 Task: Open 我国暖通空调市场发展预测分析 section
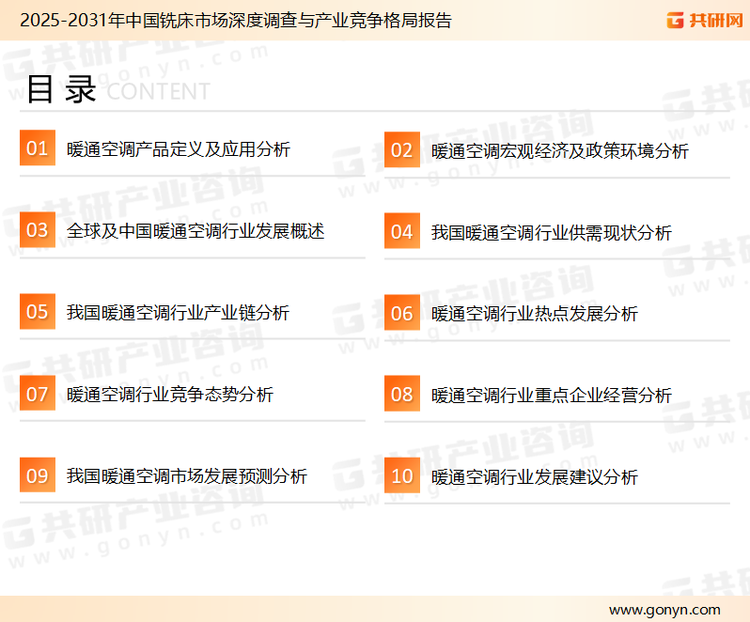187,476
